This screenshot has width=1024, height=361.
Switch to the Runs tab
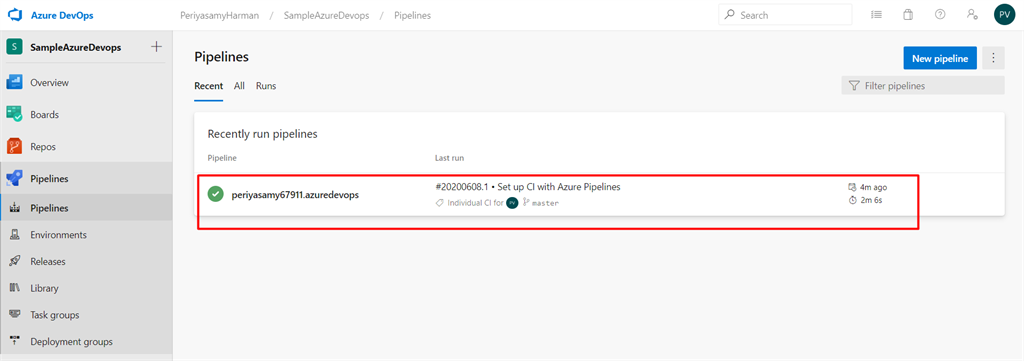pyautogui.click(x=266, y=86)
